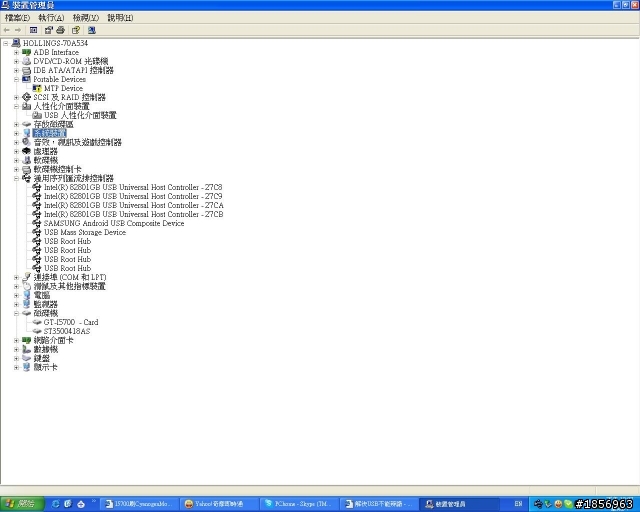
Task: Click the USB Mass Storage Device icon
Action: coord(37,232)
